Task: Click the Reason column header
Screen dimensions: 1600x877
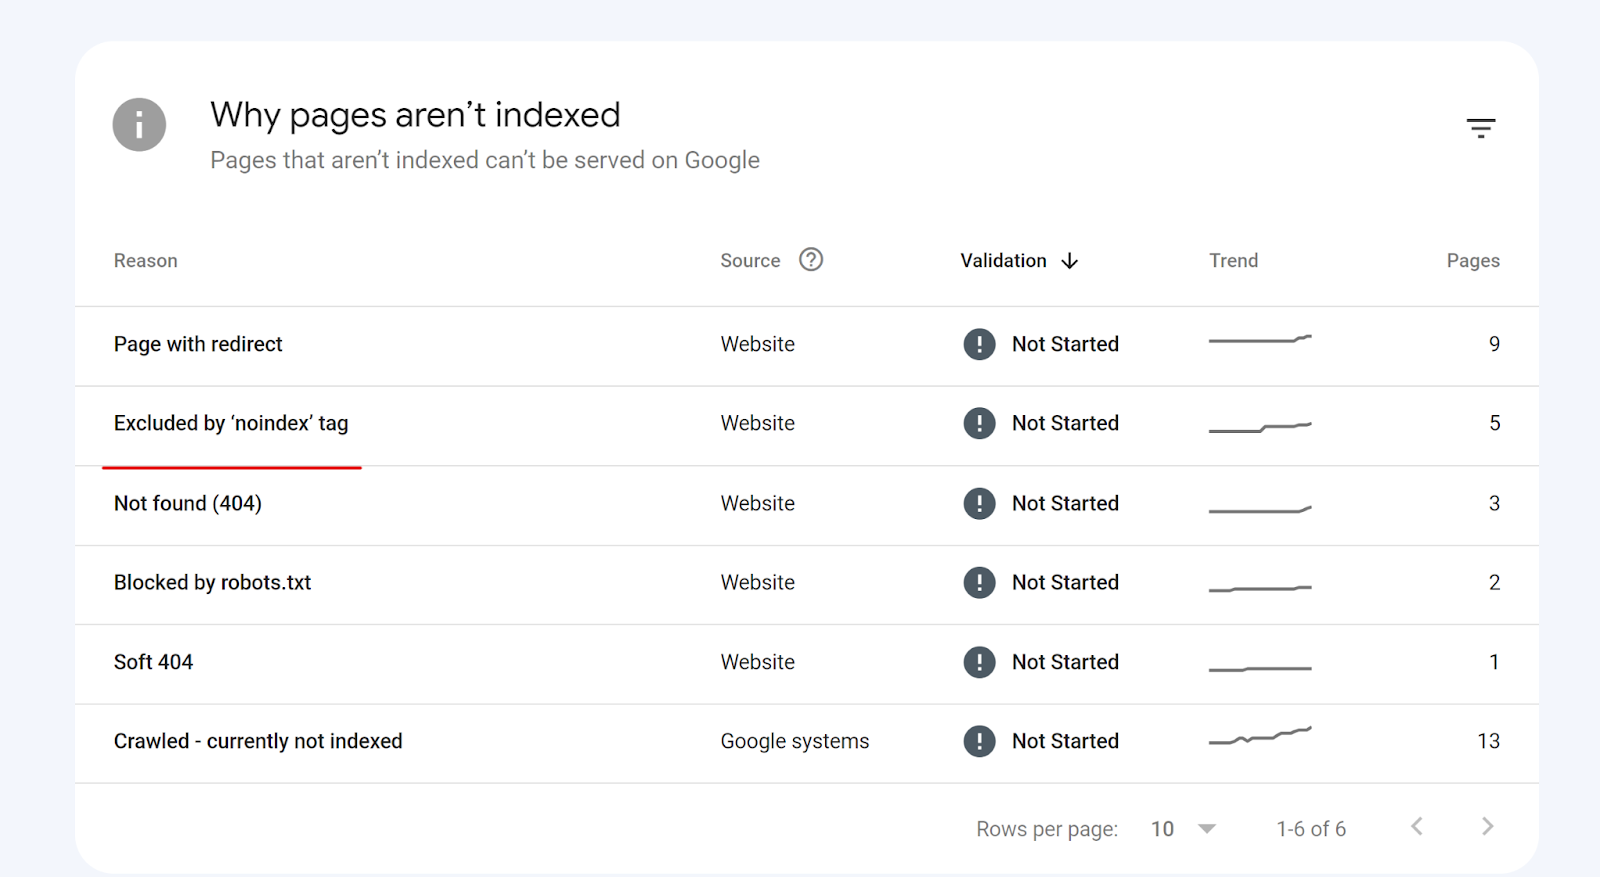Action: (146, 261)
